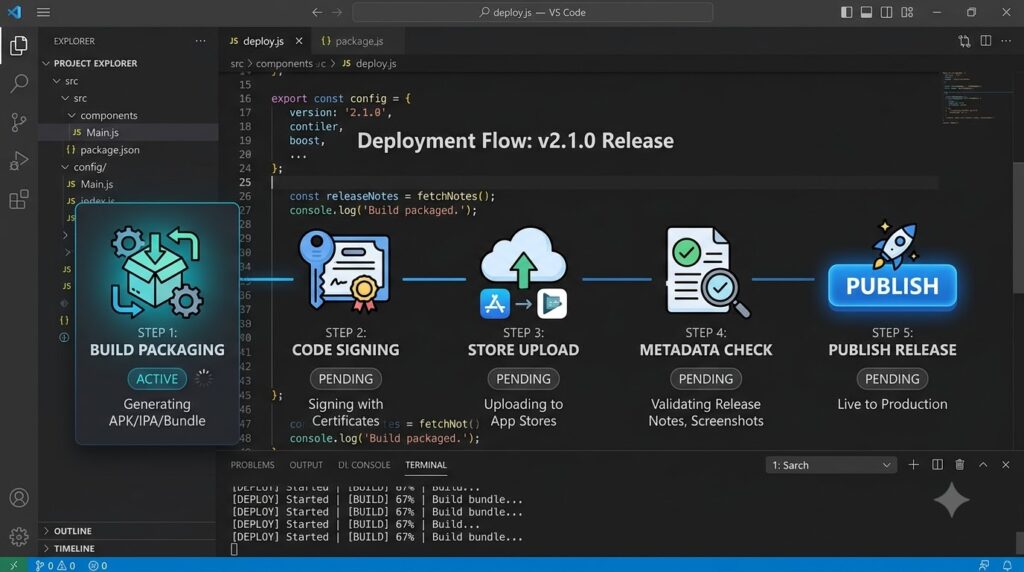Select the Store Upload cloud icon
The width and height of the screenshot is (1024, 572).
[523, 259]
